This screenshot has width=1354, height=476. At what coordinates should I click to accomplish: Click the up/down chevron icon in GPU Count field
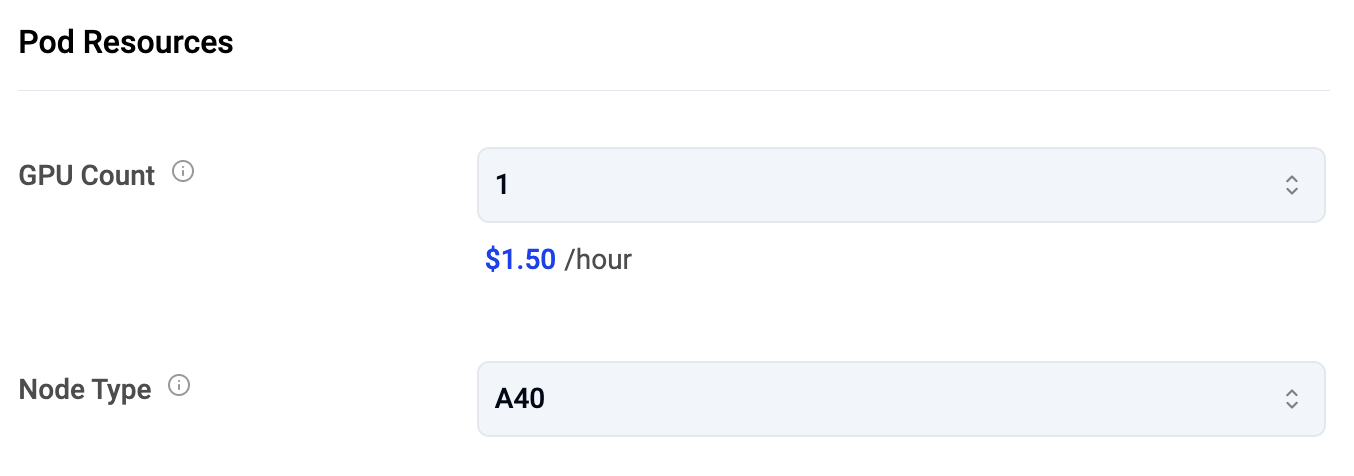coord(1291,185)
